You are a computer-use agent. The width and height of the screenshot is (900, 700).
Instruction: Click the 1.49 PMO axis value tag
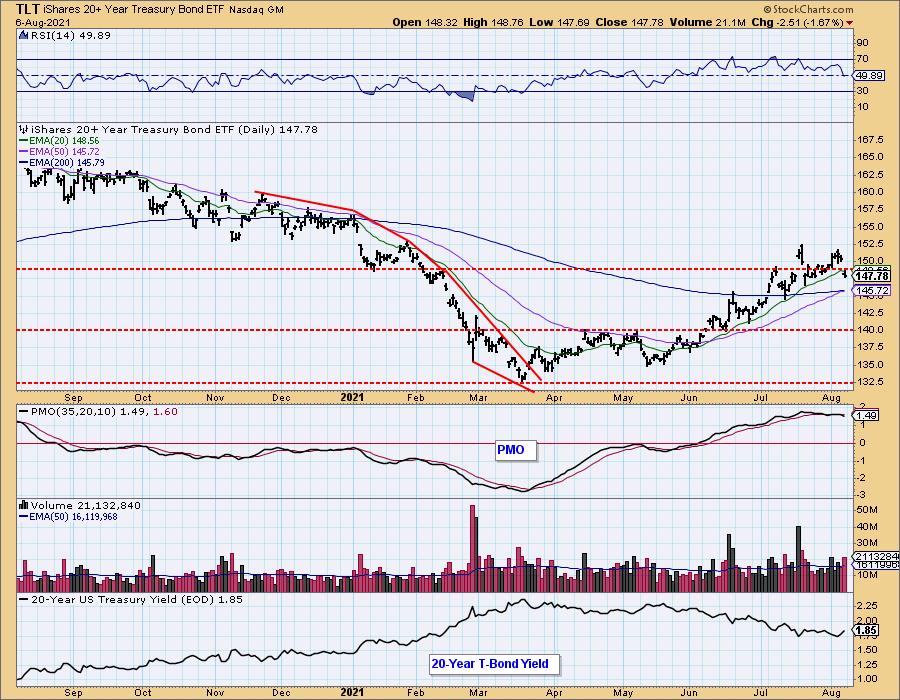tap(866, 415)
